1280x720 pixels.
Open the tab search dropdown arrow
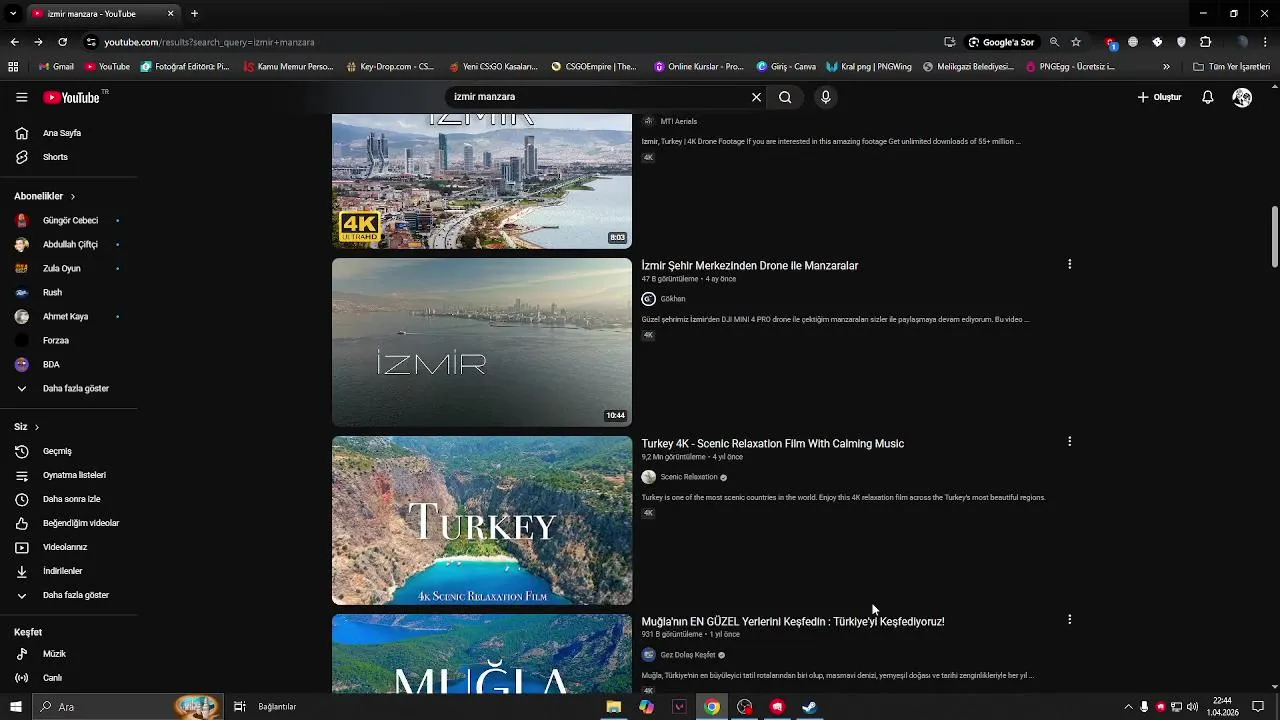[13, 13]
